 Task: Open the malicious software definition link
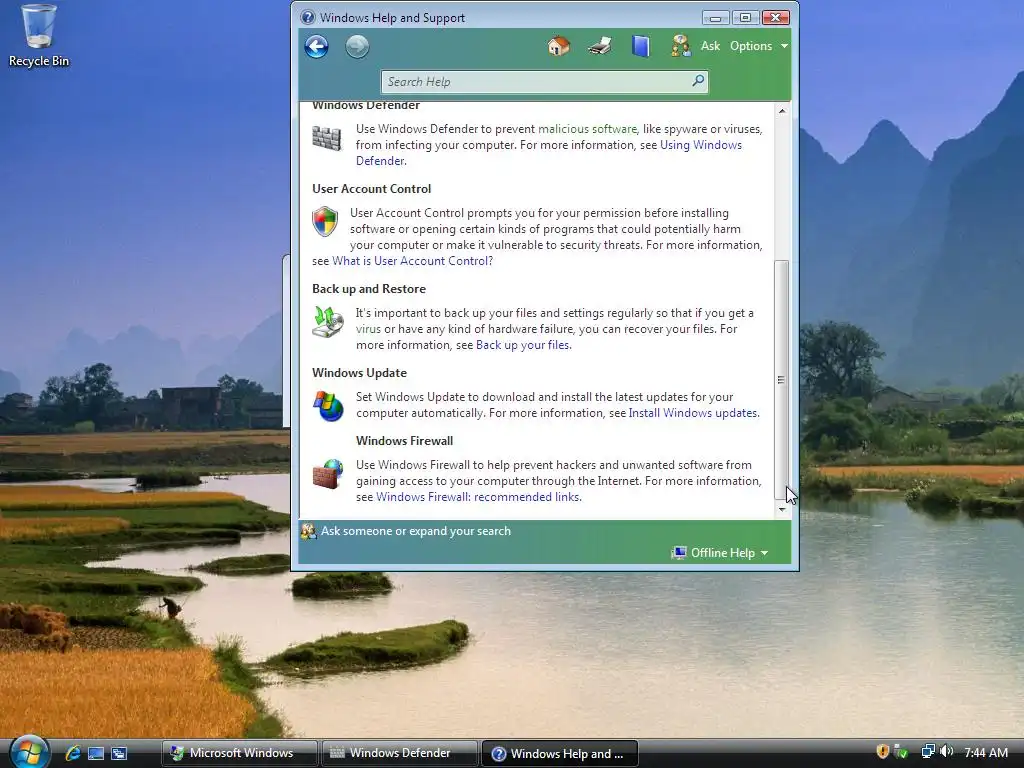pos(587,129)
